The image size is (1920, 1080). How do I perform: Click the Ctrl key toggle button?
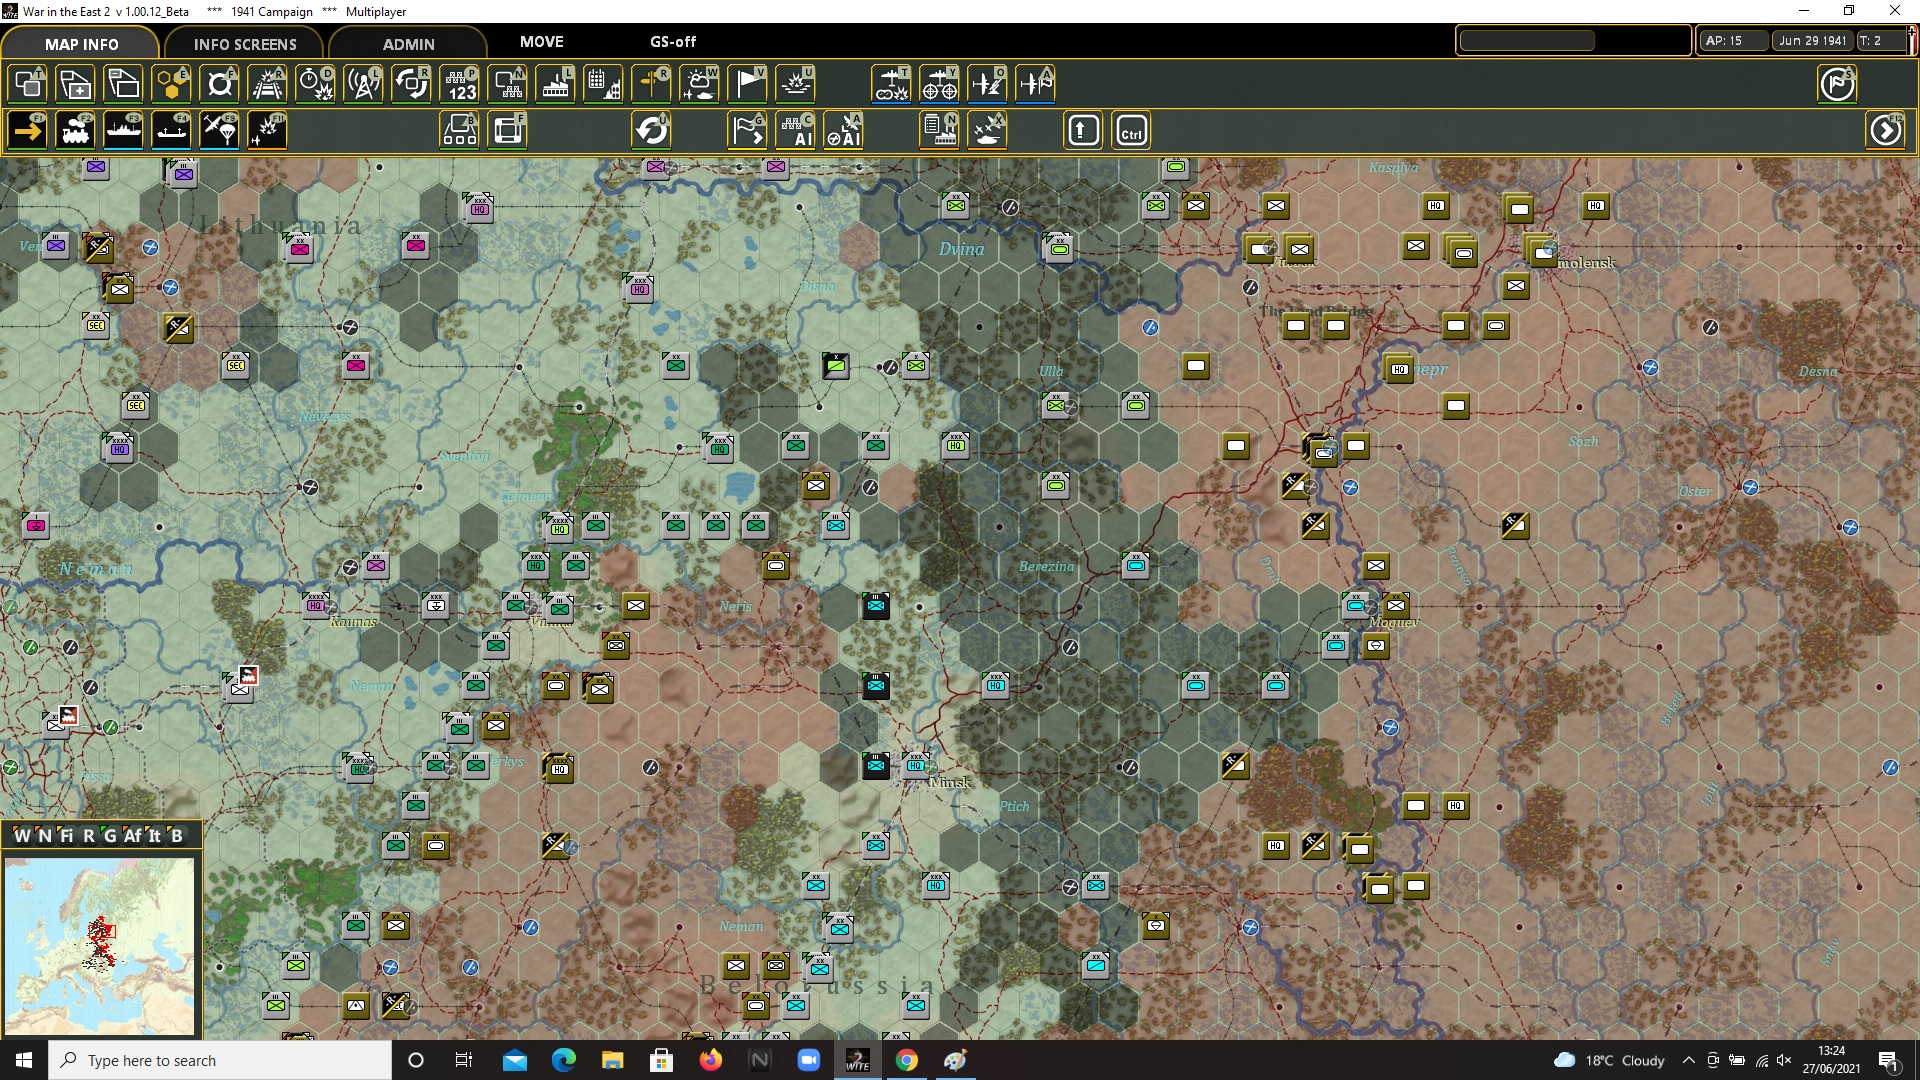point(1131,131)
